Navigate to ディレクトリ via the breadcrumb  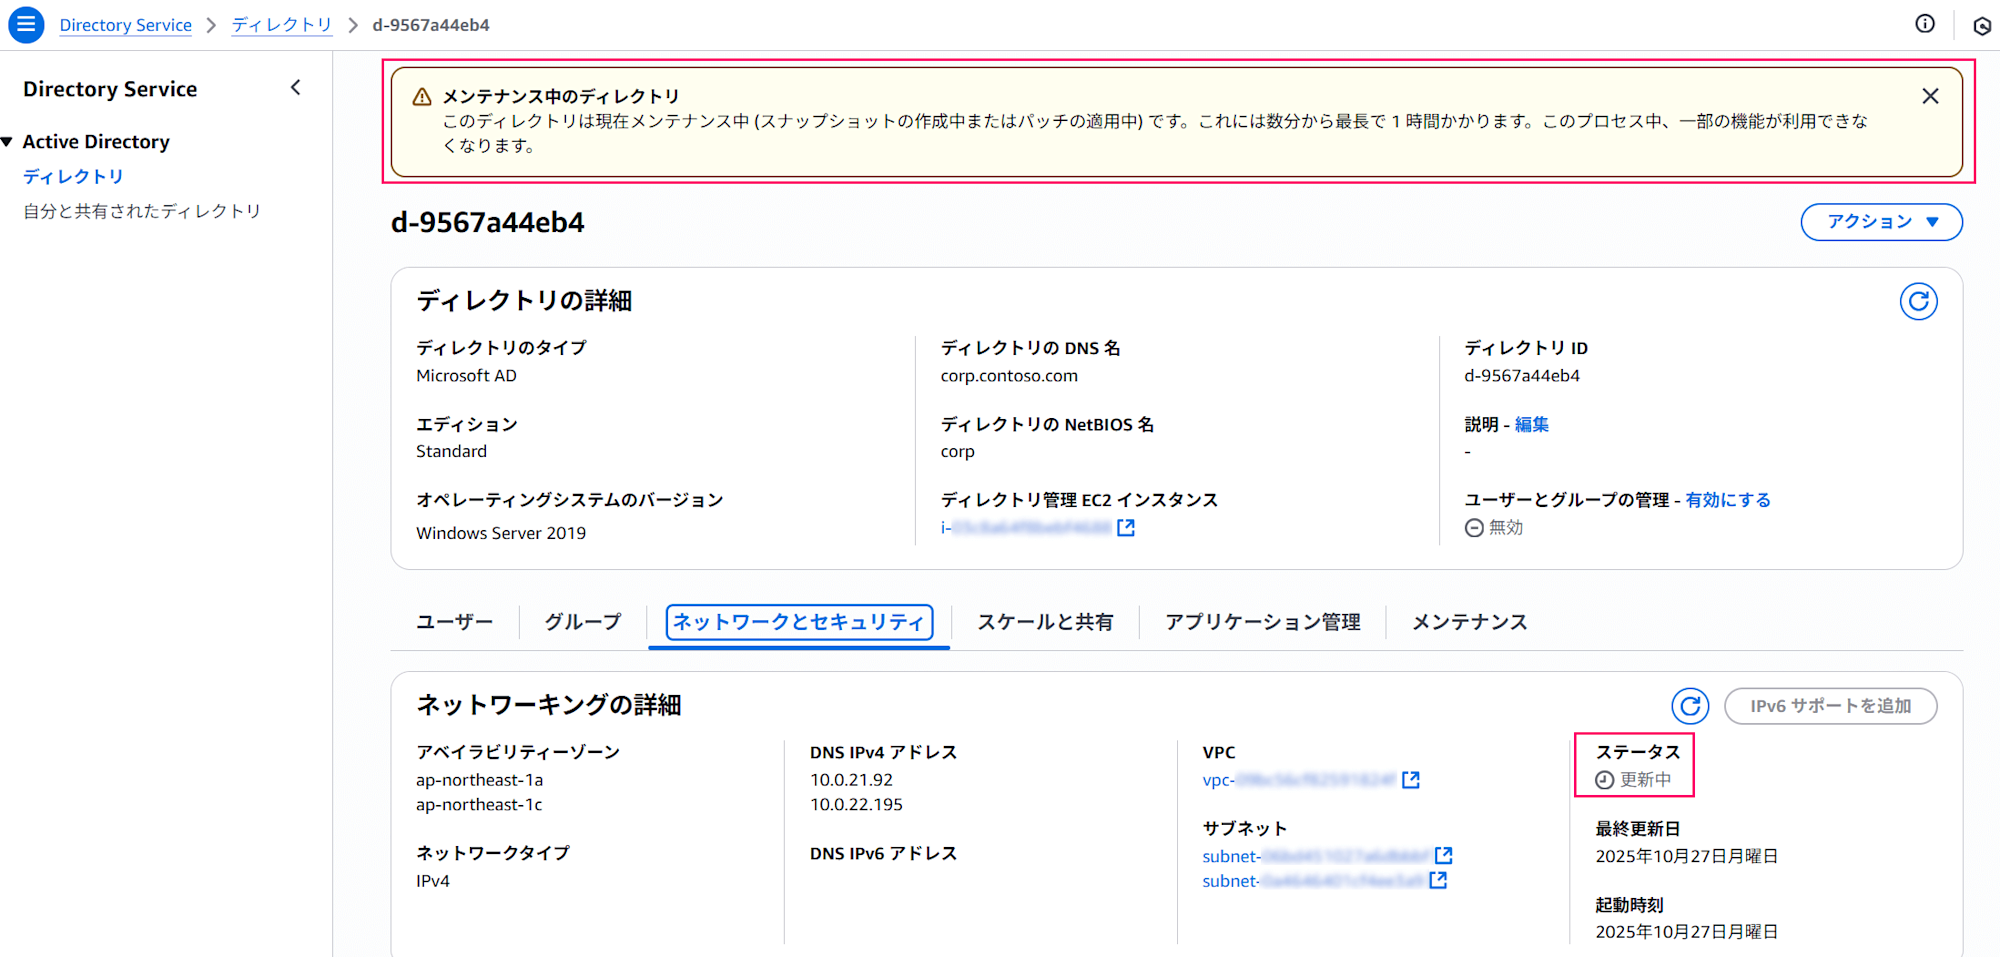click(x=282, y=25)
